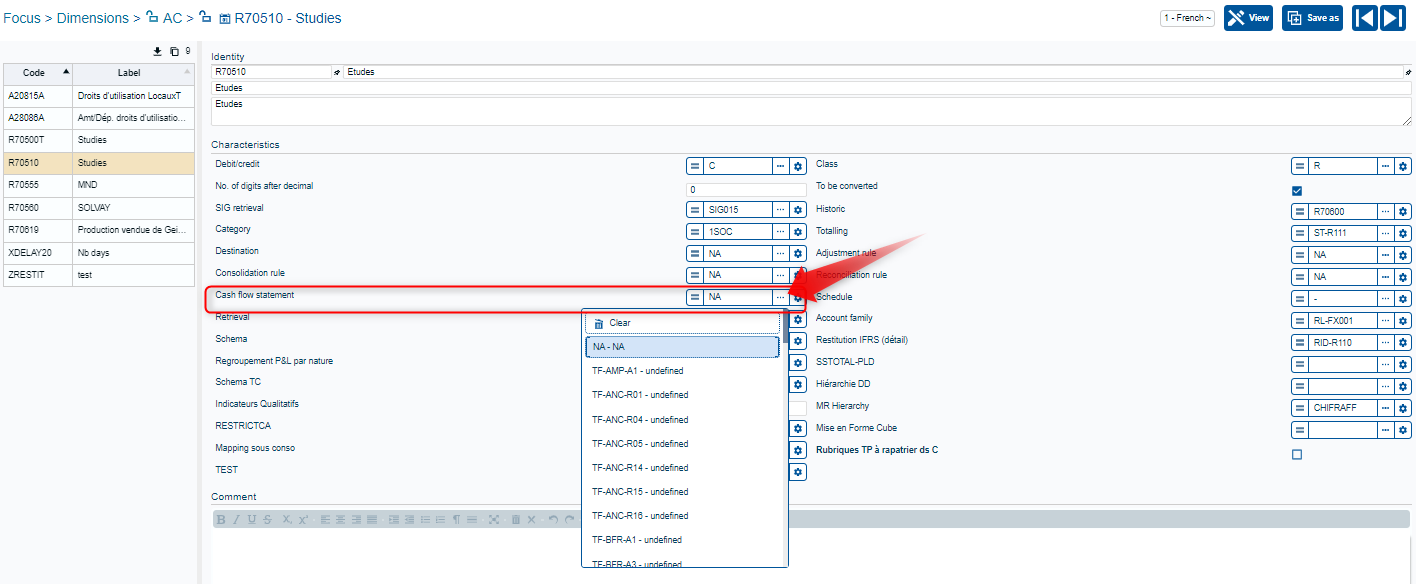Open the ellipsis picker for Totalling ST-R111
Image resolution: width=1416 pixels, height=584 pixels.
(1386, 233)
